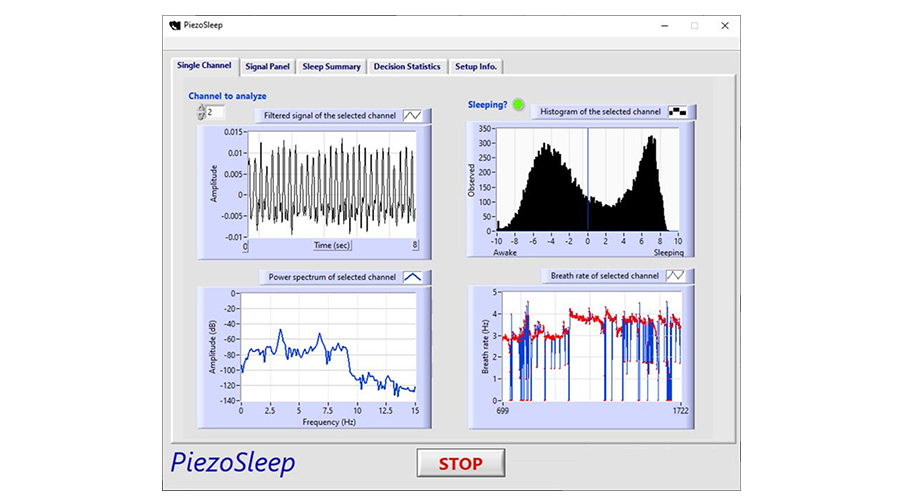Click the green Sleeping? indicator light
900x503 pixels.
tap(518, 104)
